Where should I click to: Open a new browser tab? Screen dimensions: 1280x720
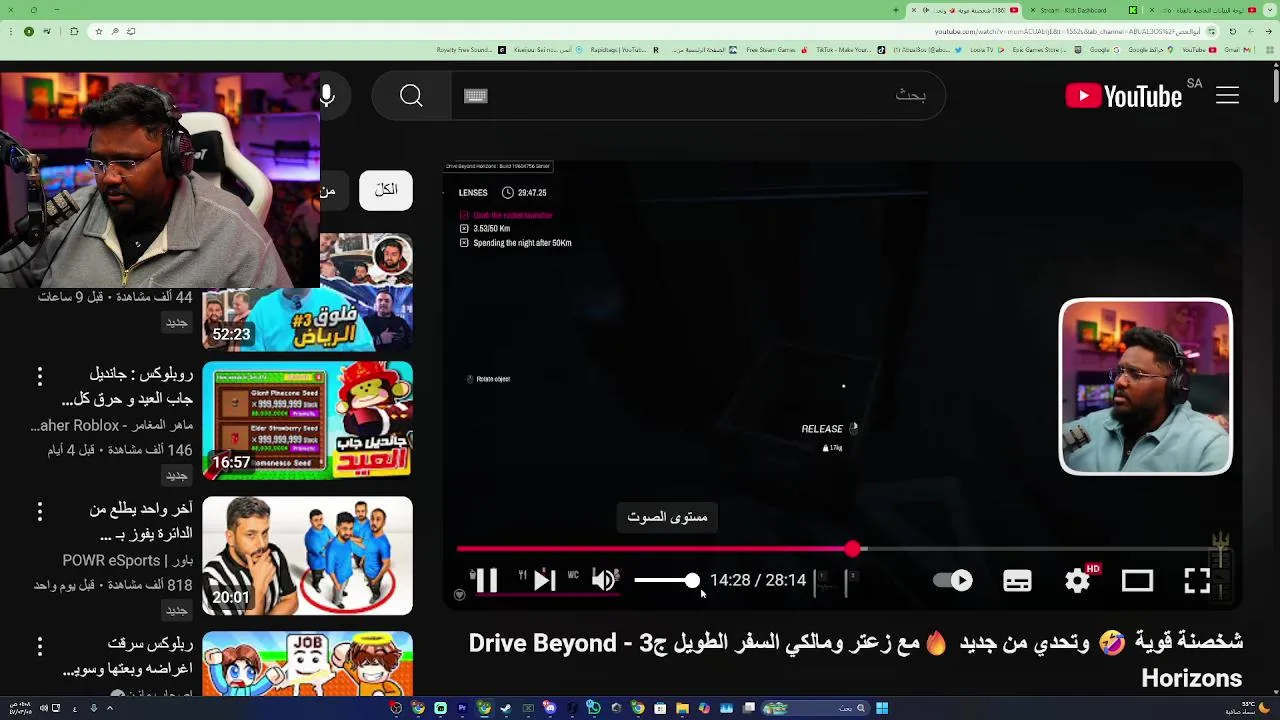pyautogui.click(x=895, y=10)
